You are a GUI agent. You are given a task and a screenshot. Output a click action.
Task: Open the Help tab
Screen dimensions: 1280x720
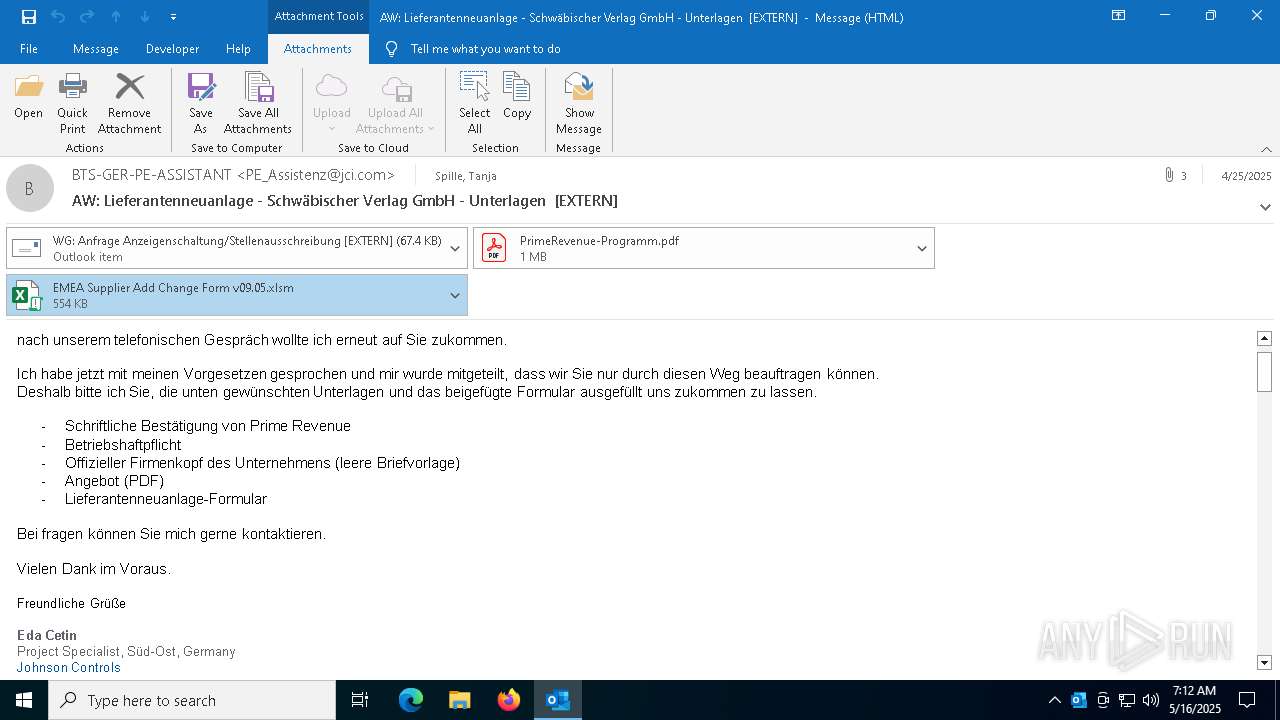tap(238, 49)
